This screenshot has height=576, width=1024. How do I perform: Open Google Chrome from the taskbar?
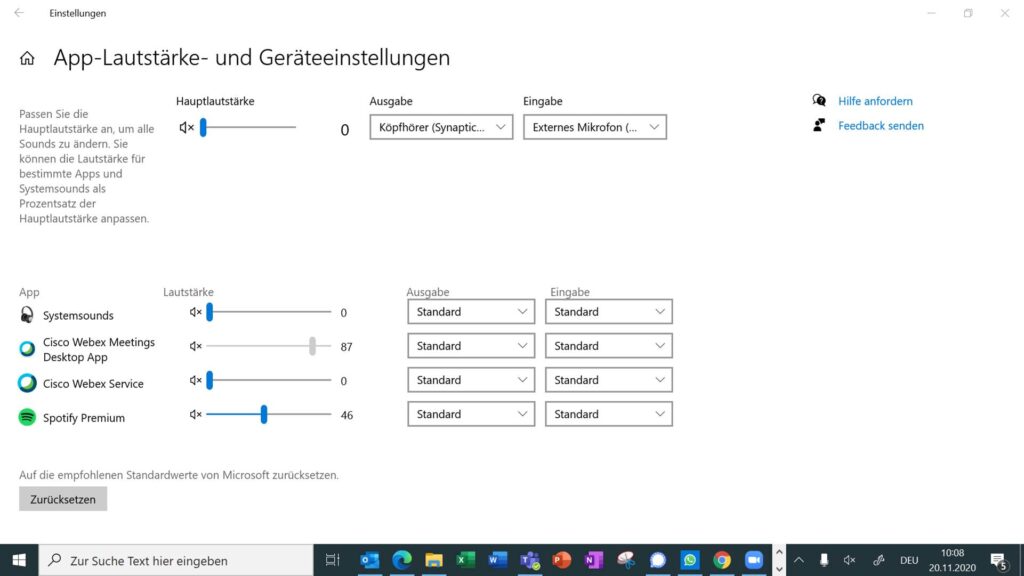[722, 560]
